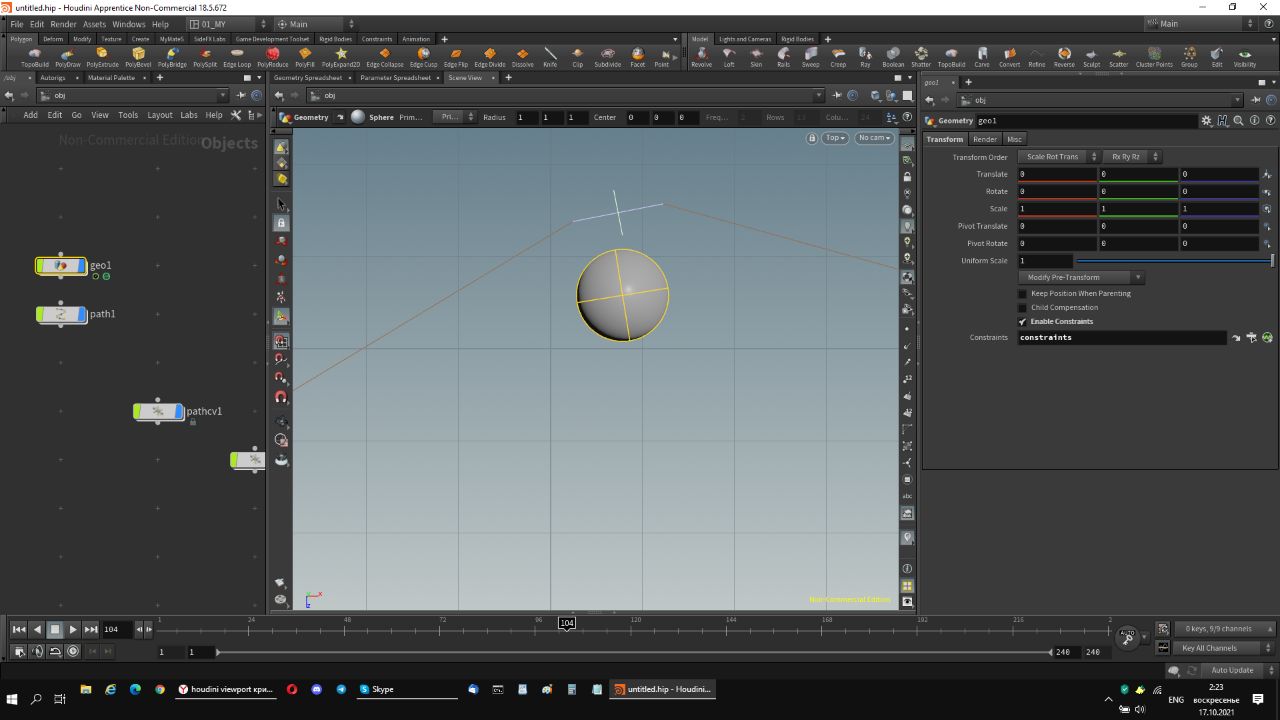Open the Render menu in the menu bar
The height and width of the screenshot is (720, 1280).
[x=63, y=24]
